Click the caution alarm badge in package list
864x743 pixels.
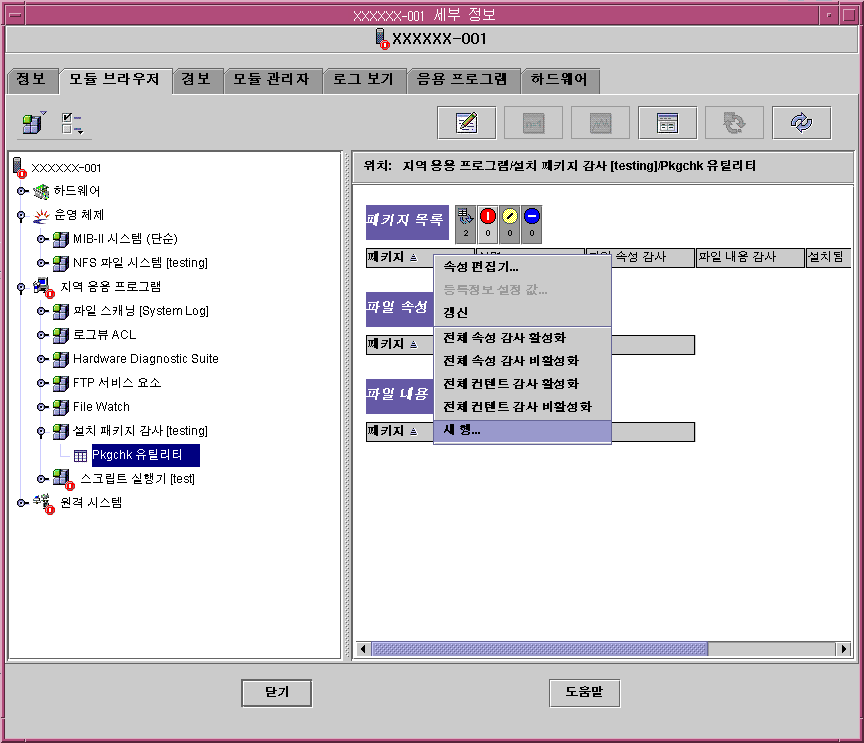coord(510,217)
